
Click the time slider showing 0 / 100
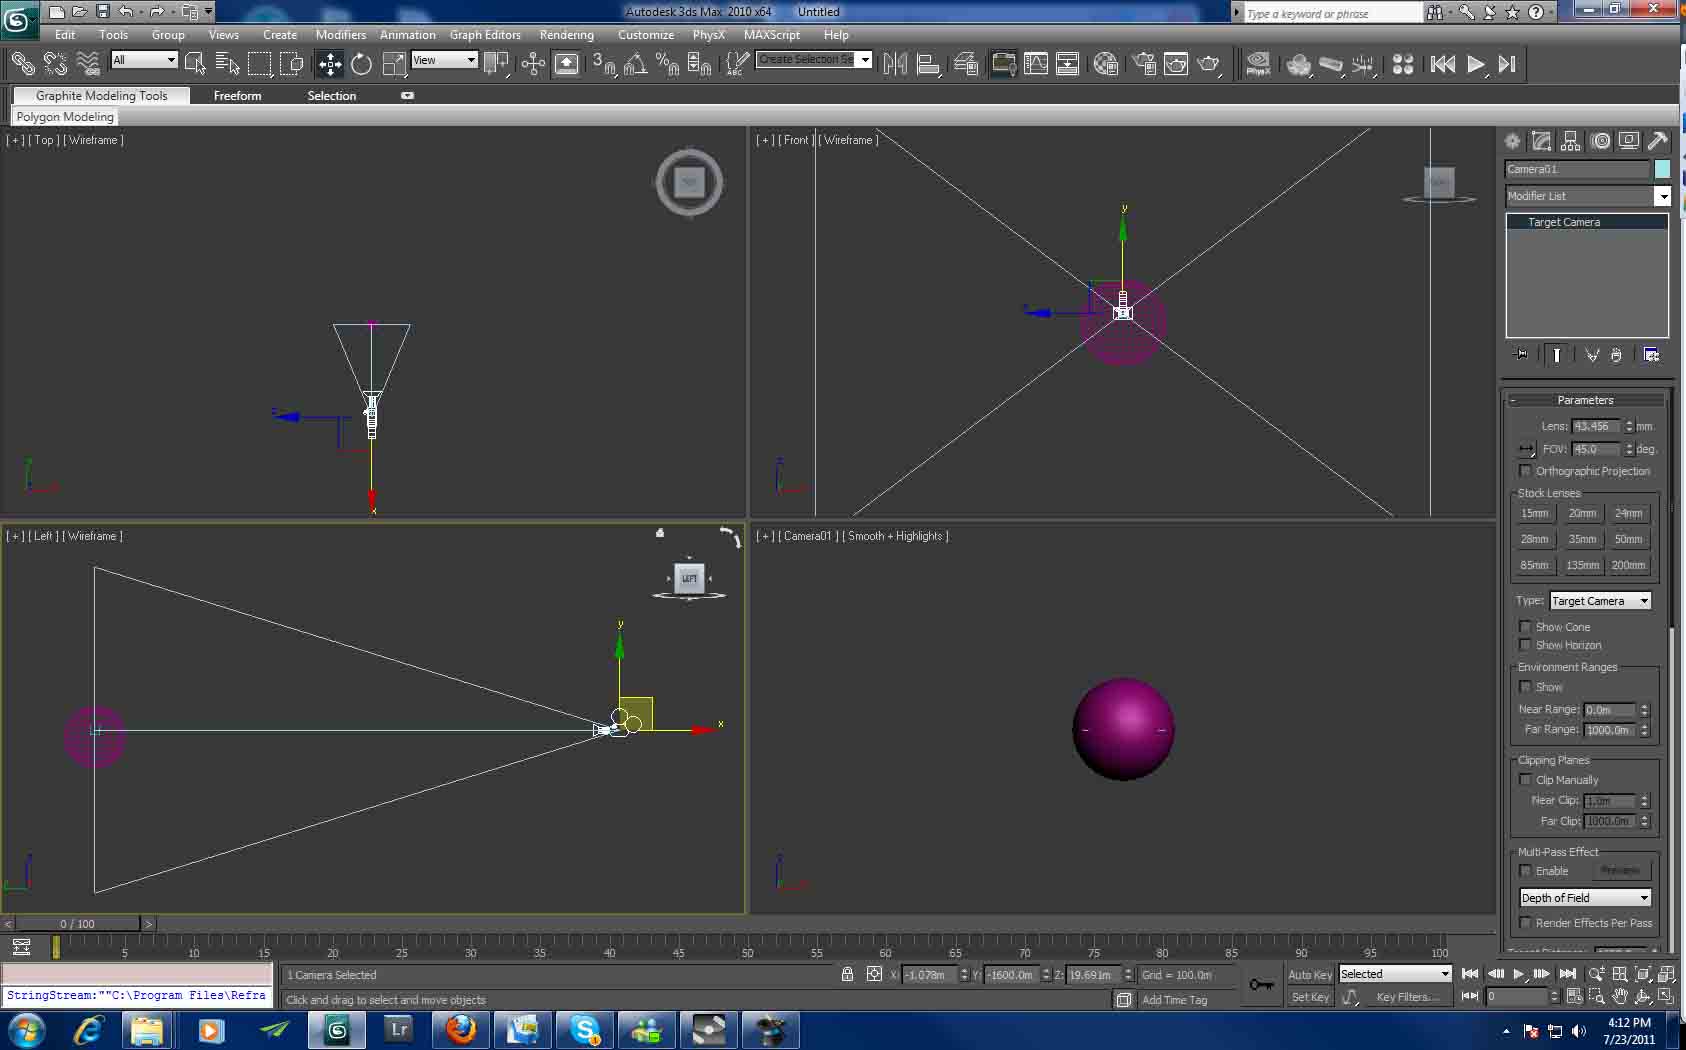click(x=78, y=924)
